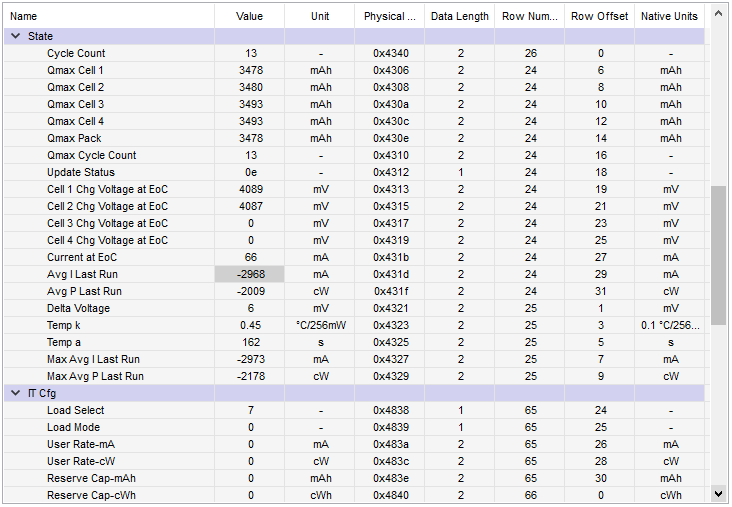Select the Delta Voltage row name
Screen dimensions: 732x507
click(x=78, y=308)
